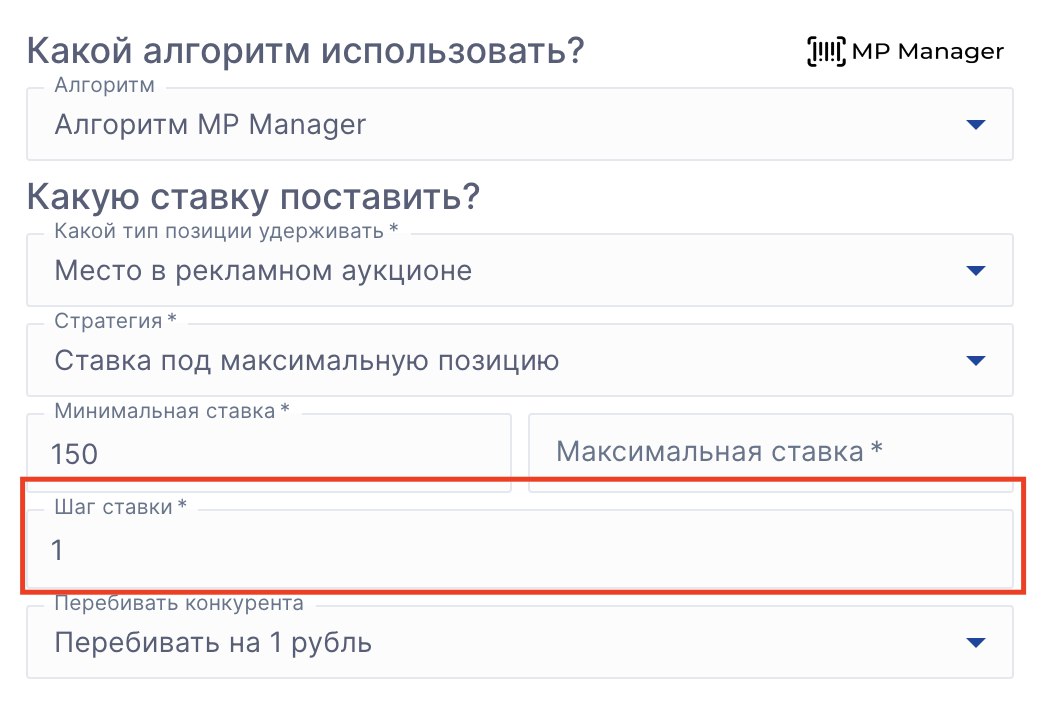Focus the Минимальная ставка field with 150
Screen dimensions: 1042x714
point(268,455)
